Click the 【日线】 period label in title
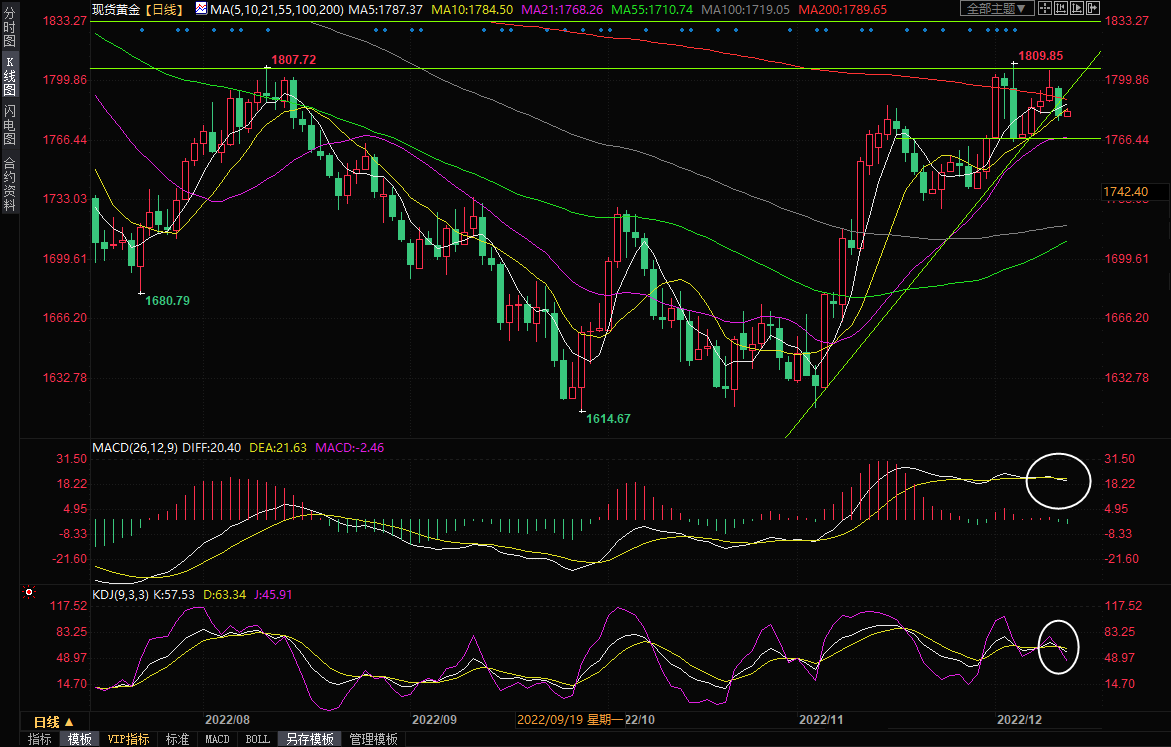 162,9
